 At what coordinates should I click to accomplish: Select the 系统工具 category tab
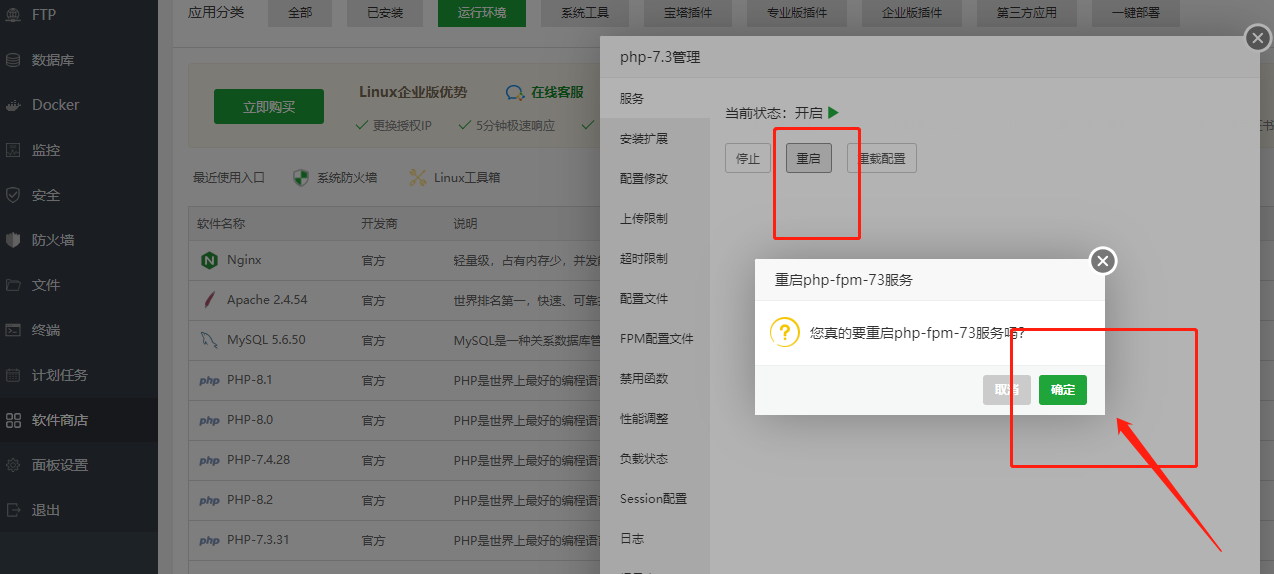[x=585, y=13]
